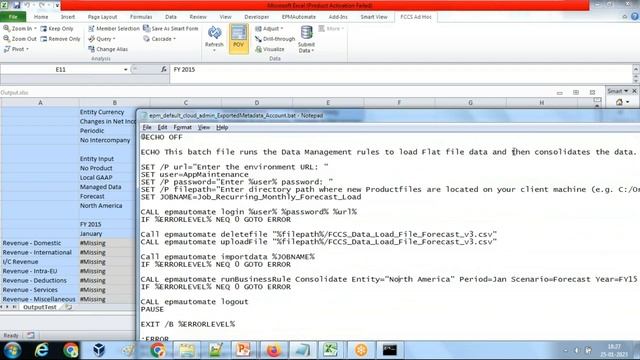Expand the Smart View panel title dropdown
Viewport: 640px width, 360px height.
click(x=626, y=91)
